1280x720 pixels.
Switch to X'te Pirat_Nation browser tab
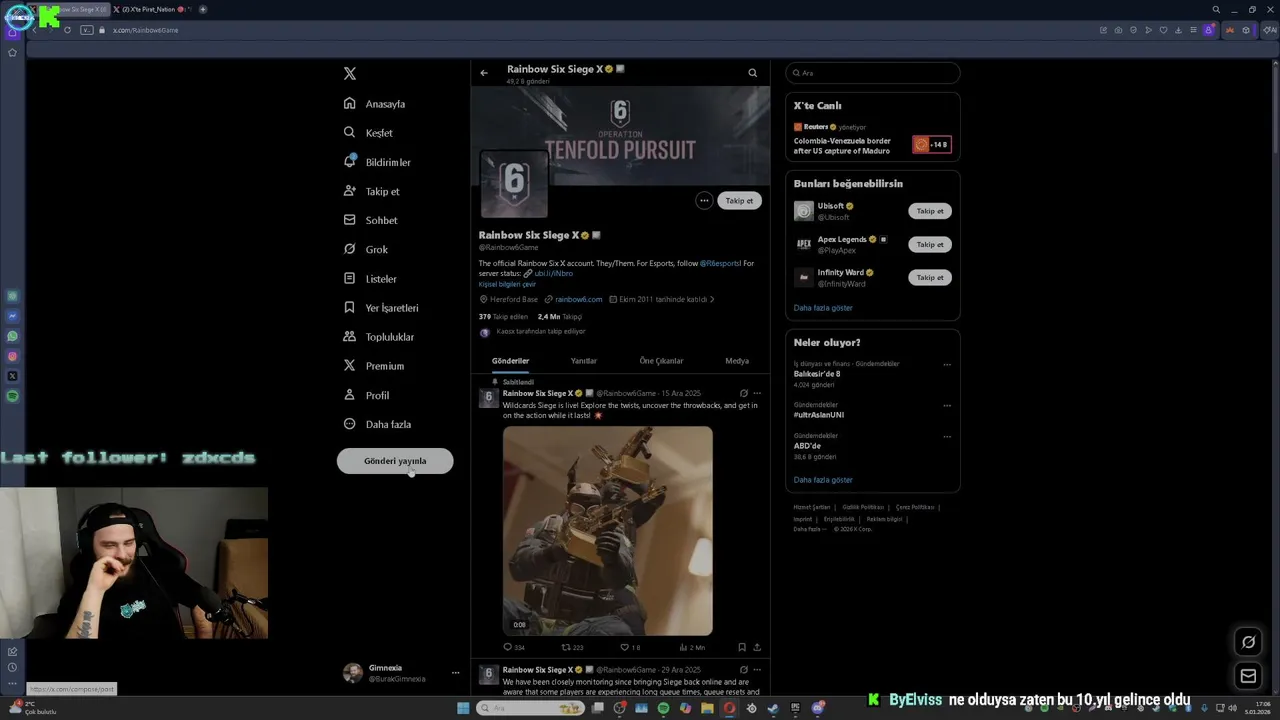click(x=152, y=9)
